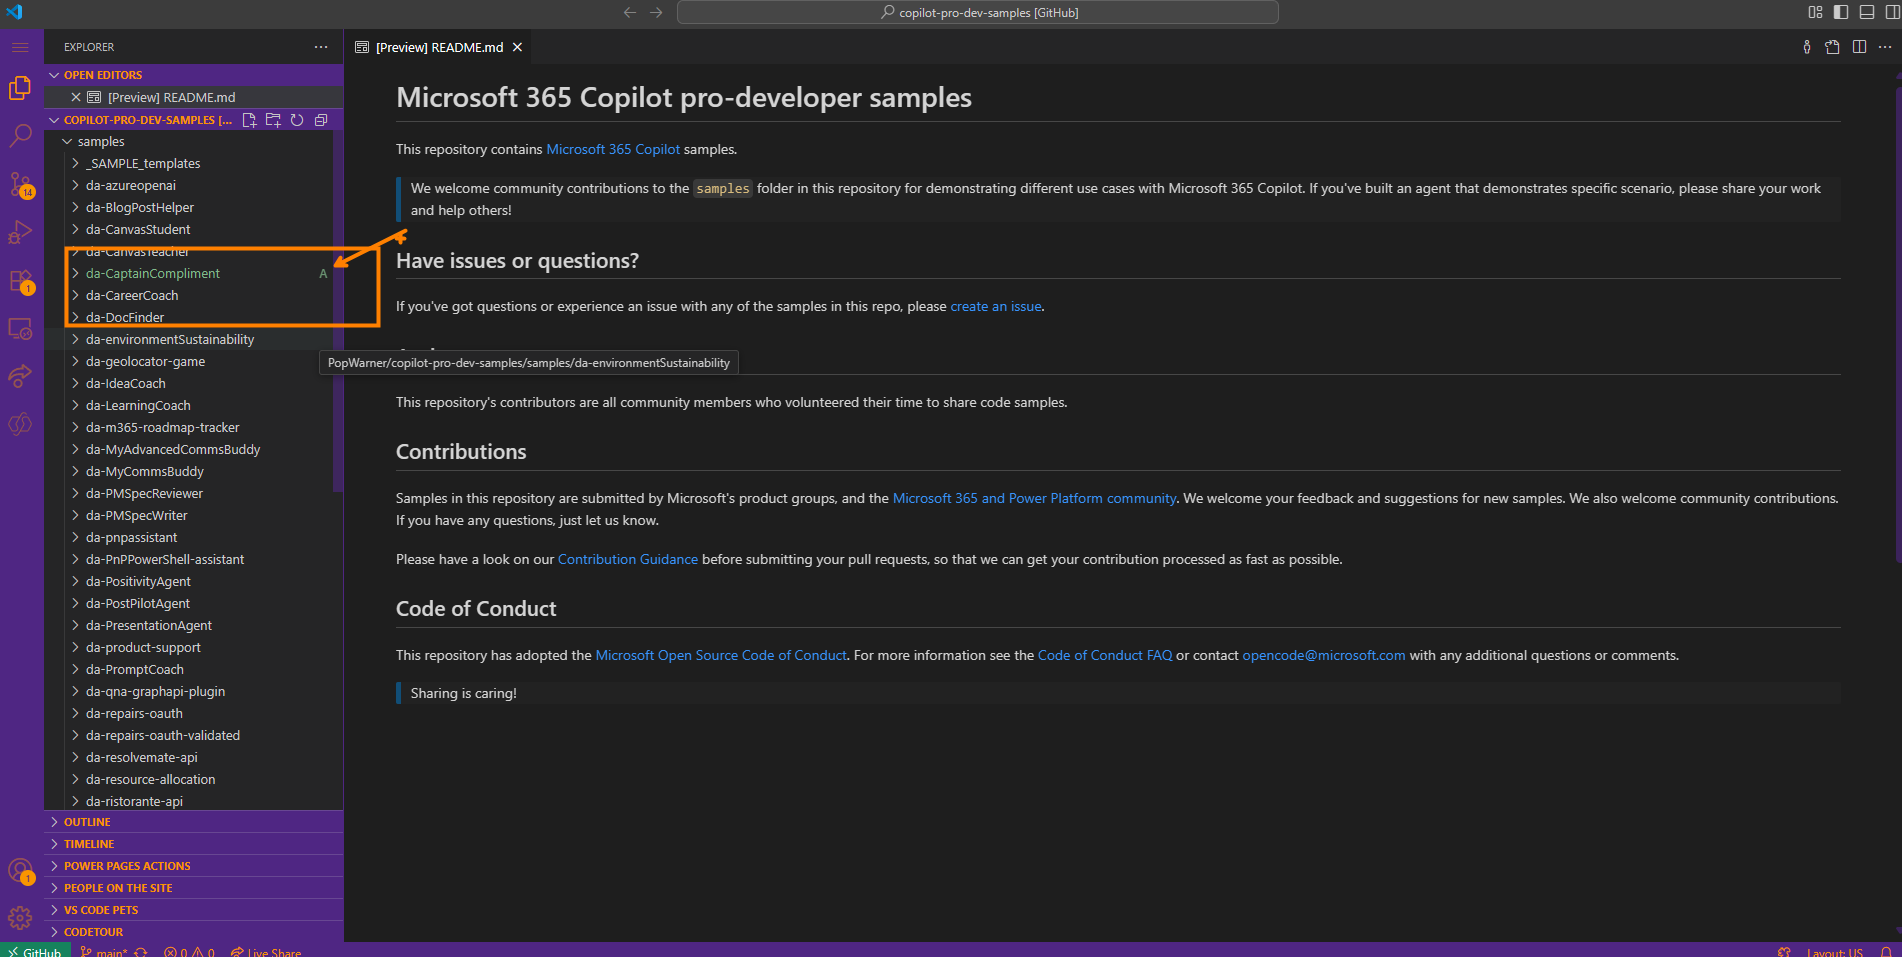The width and height of the screenshot is (1902, 957).
Task: Select the [Preview] README.md editor tab
Action: pyautogui.click(x=439, y=47)
